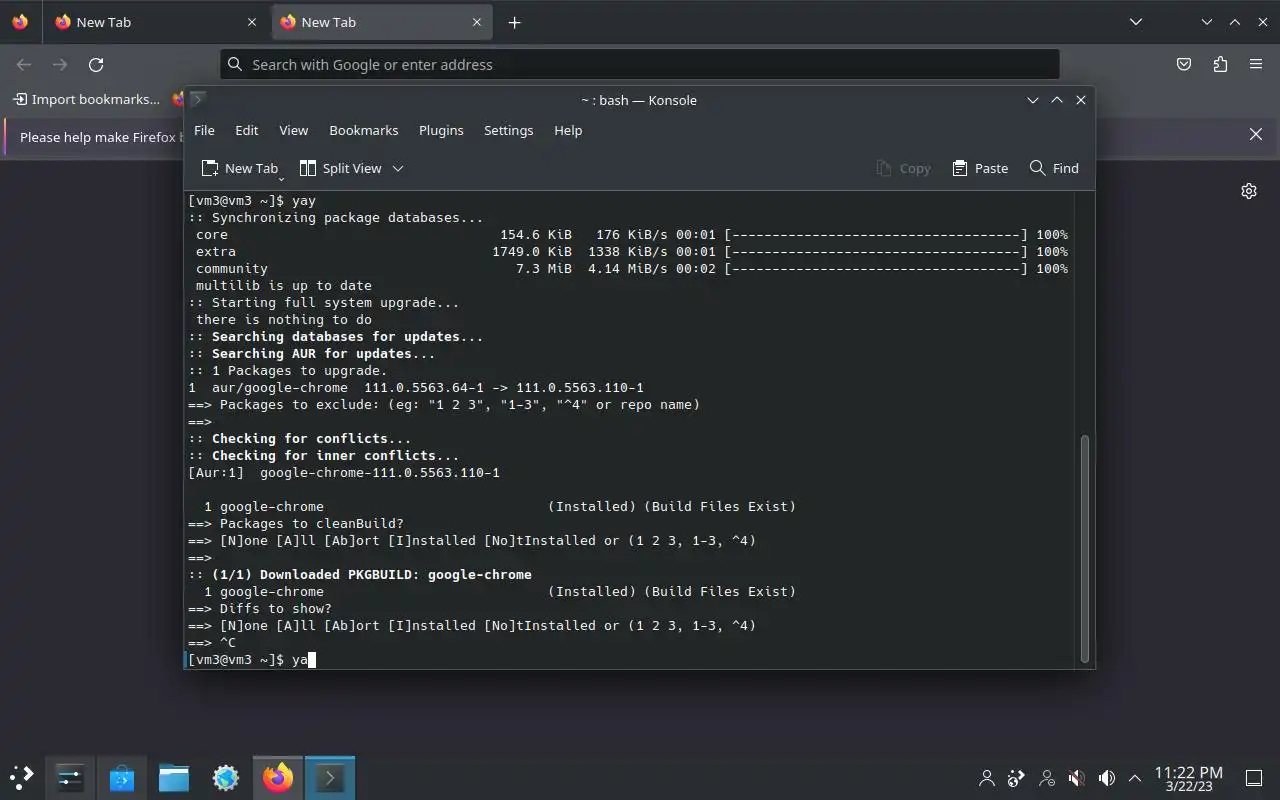
Task: Open the Help menu in Konsole
Action: coord(568,130)
